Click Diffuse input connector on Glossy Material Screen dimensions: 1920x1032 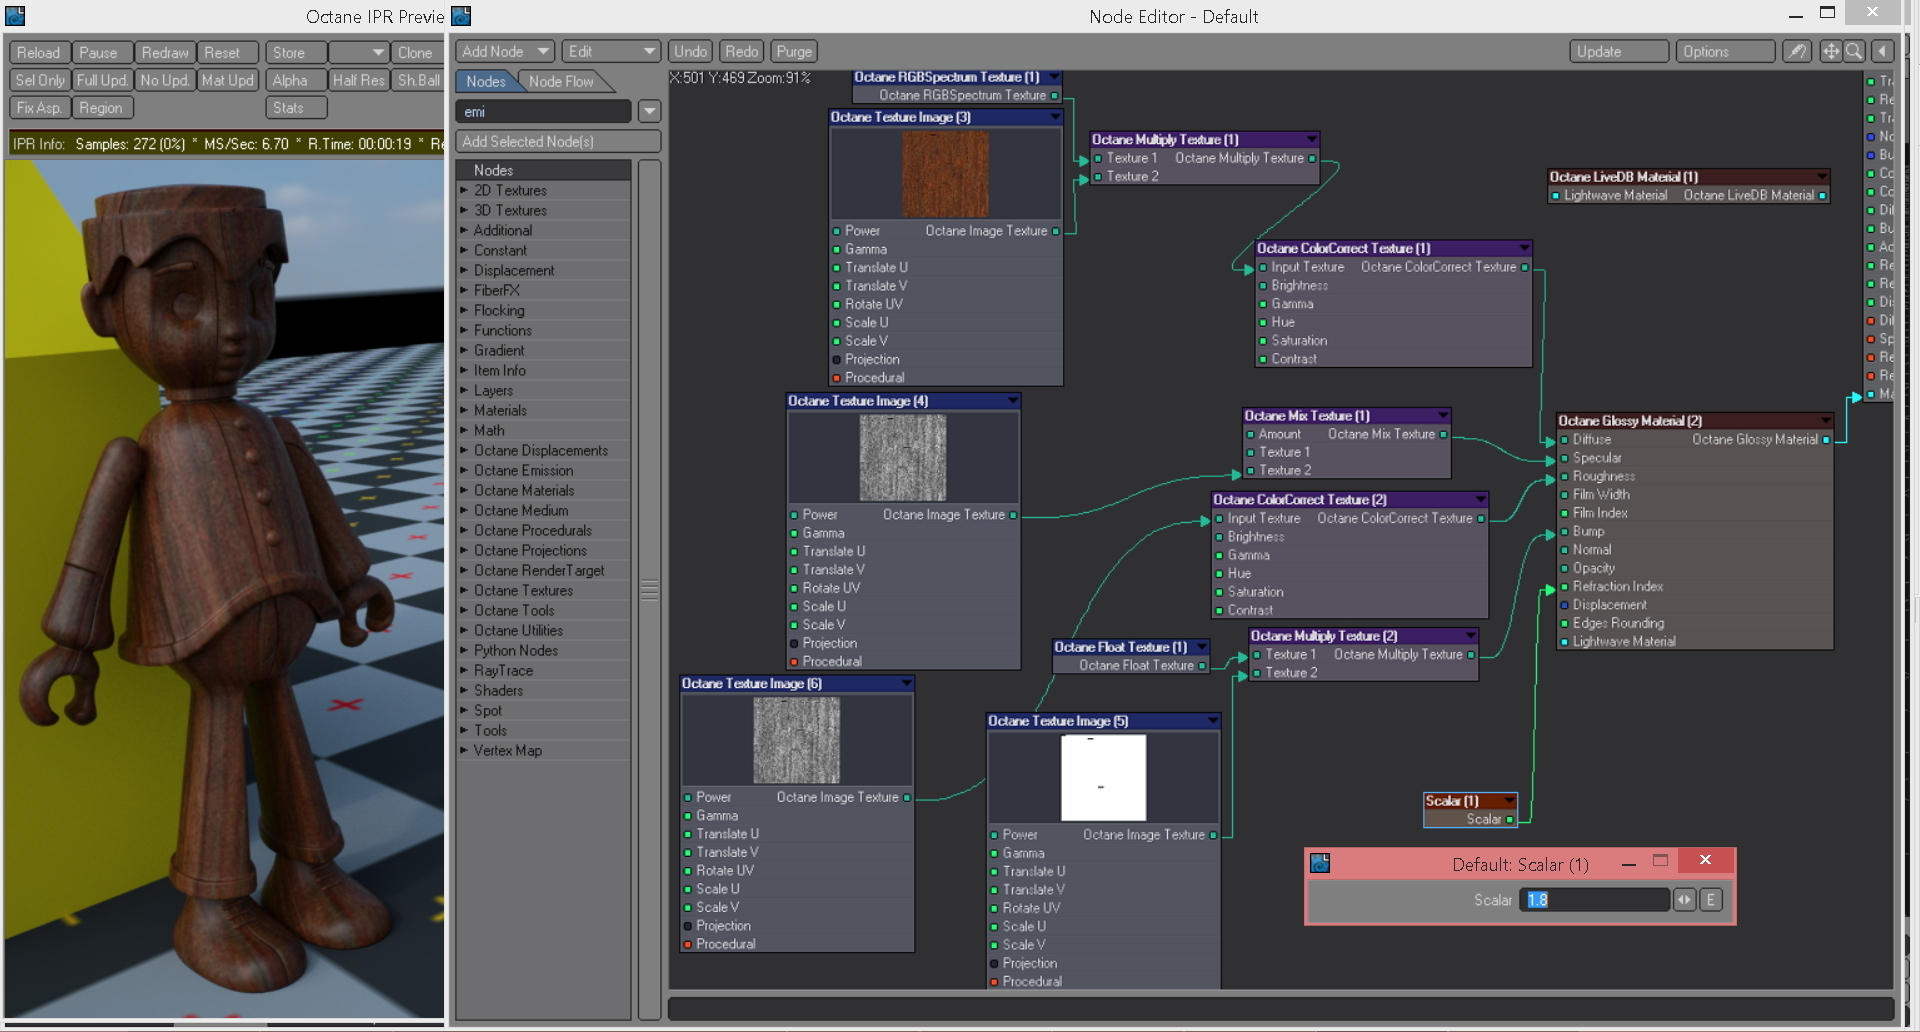point(1564,440)
